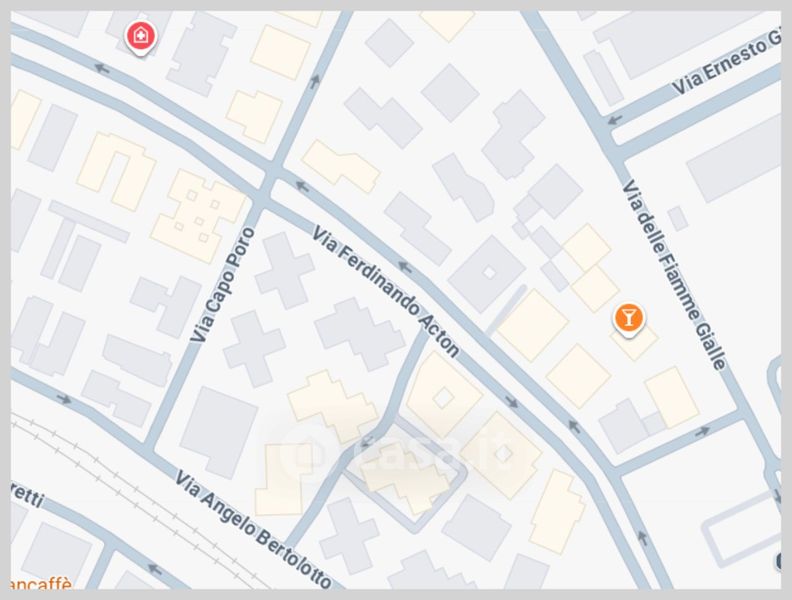Select the U-shaped beige building

(117, 171)
